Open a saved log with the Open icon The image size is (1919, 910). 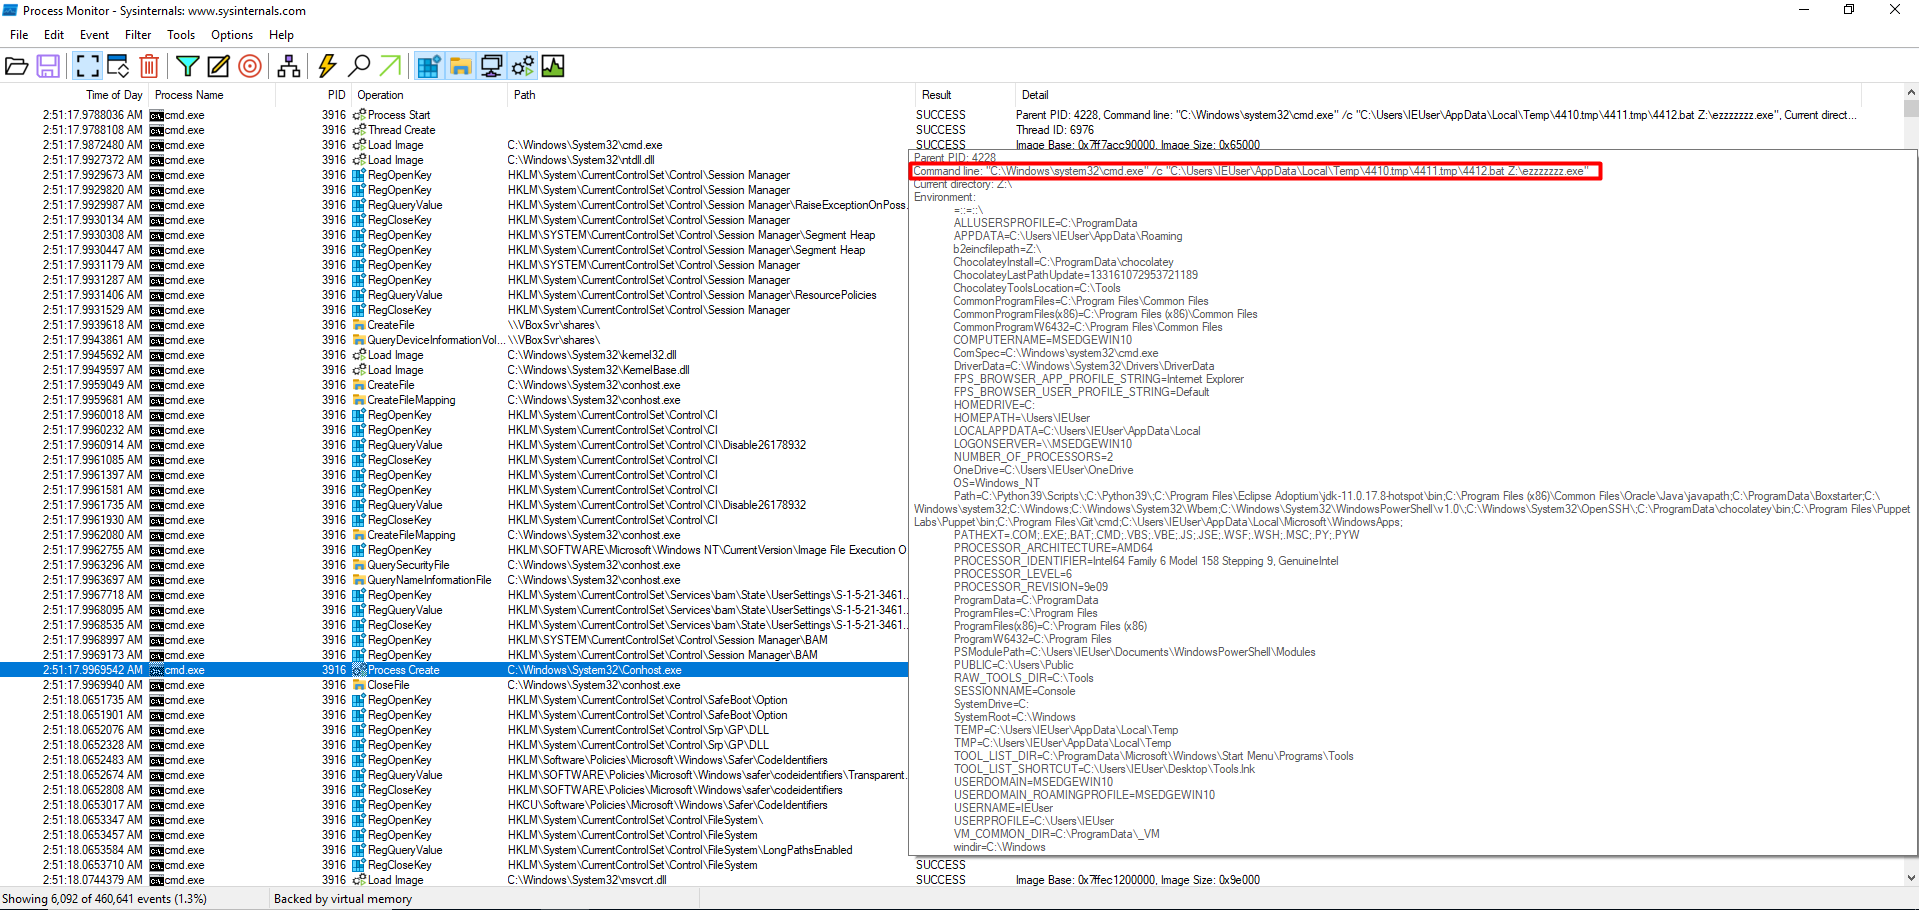pos(16,66)
